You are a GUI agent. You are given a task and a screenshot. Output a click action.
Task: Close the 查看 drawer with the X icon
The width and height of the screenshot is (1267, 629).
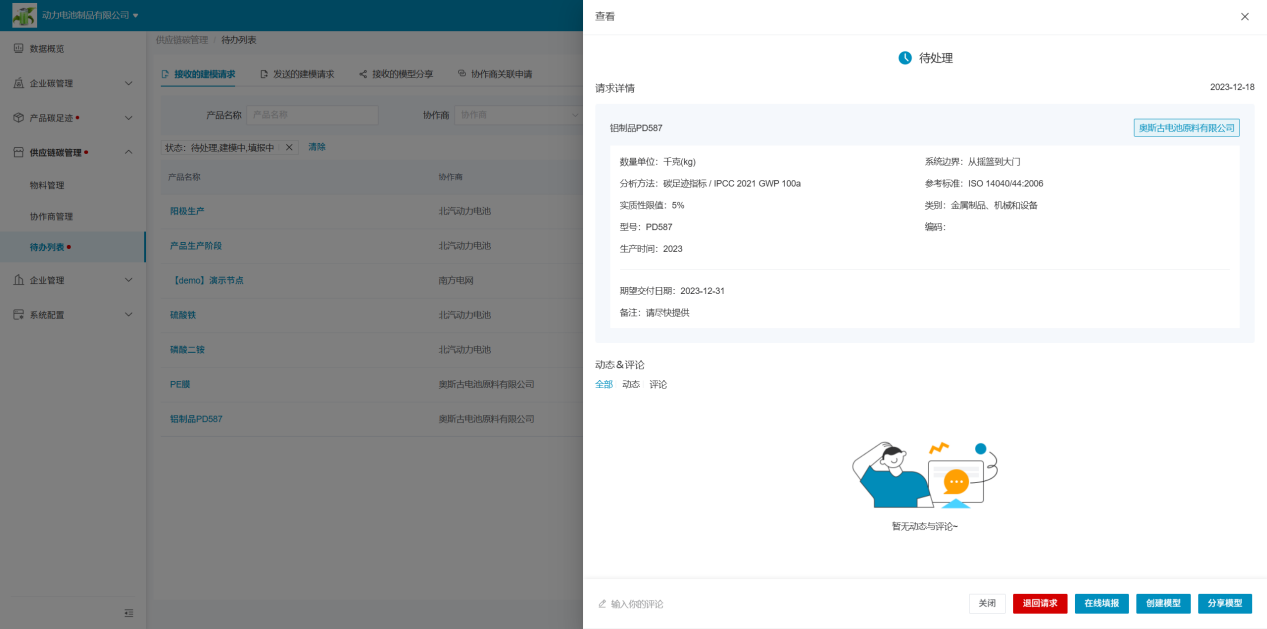click(1244, 17)
